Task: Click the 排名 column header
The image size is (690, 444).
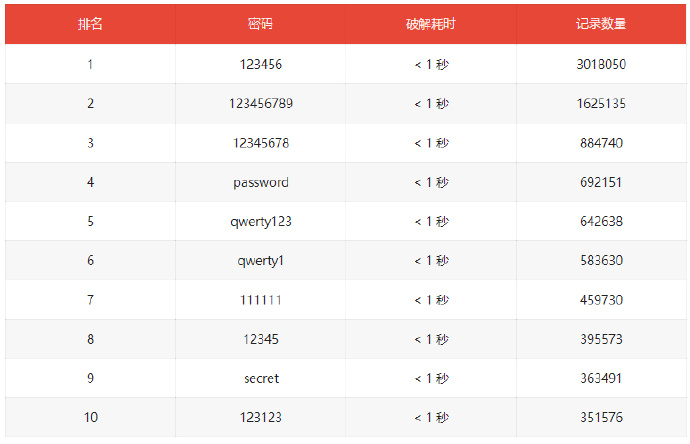Action: pos(90,24)
